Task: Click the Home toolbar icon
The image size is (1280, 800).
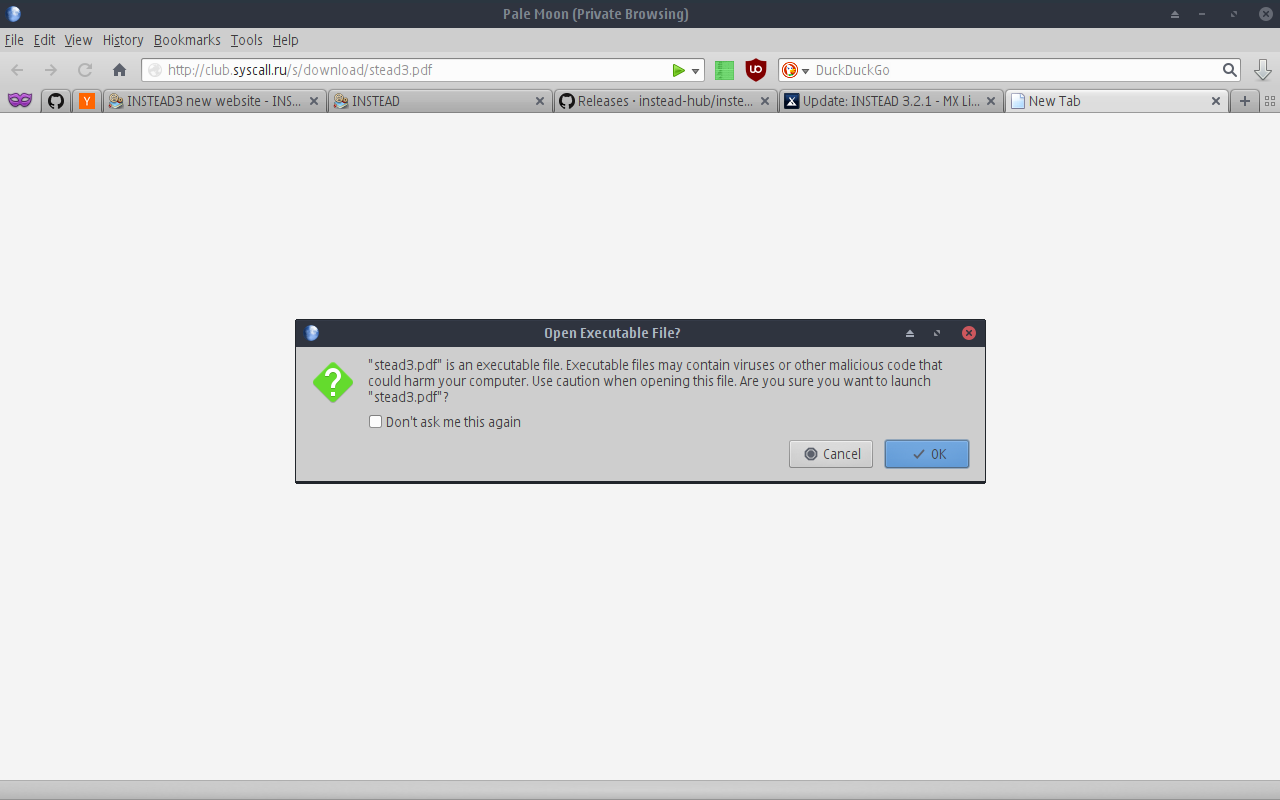Action: pos(119,70)
